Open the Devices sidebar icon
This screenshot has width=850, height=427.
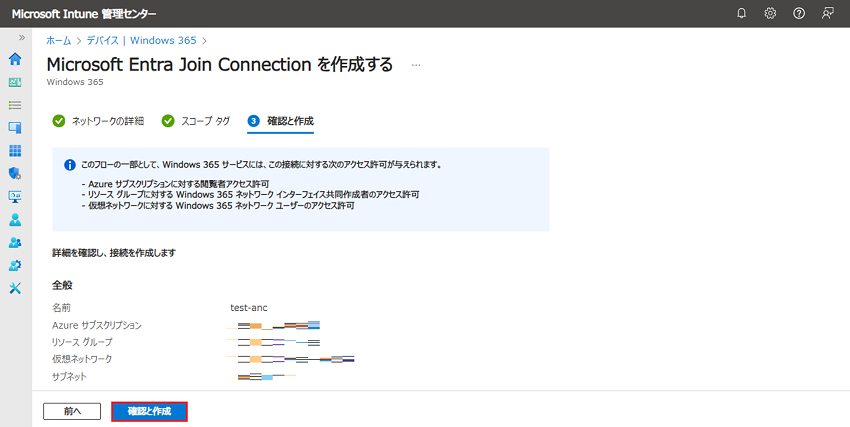(x=15, y=128)
